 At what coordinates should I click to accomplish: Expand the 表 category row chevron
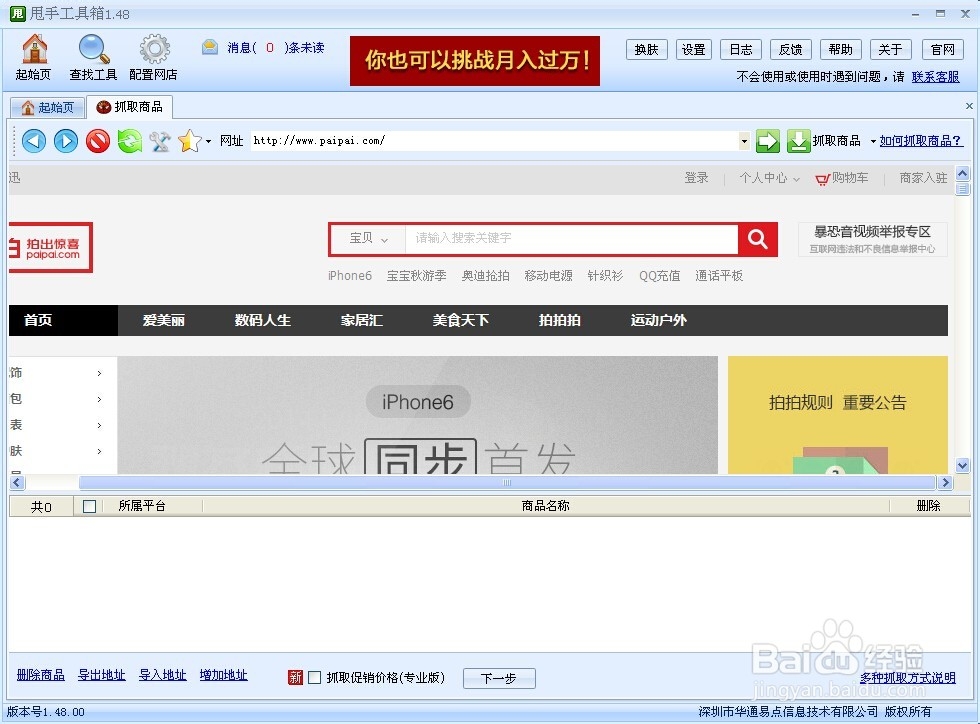[99, 425]
